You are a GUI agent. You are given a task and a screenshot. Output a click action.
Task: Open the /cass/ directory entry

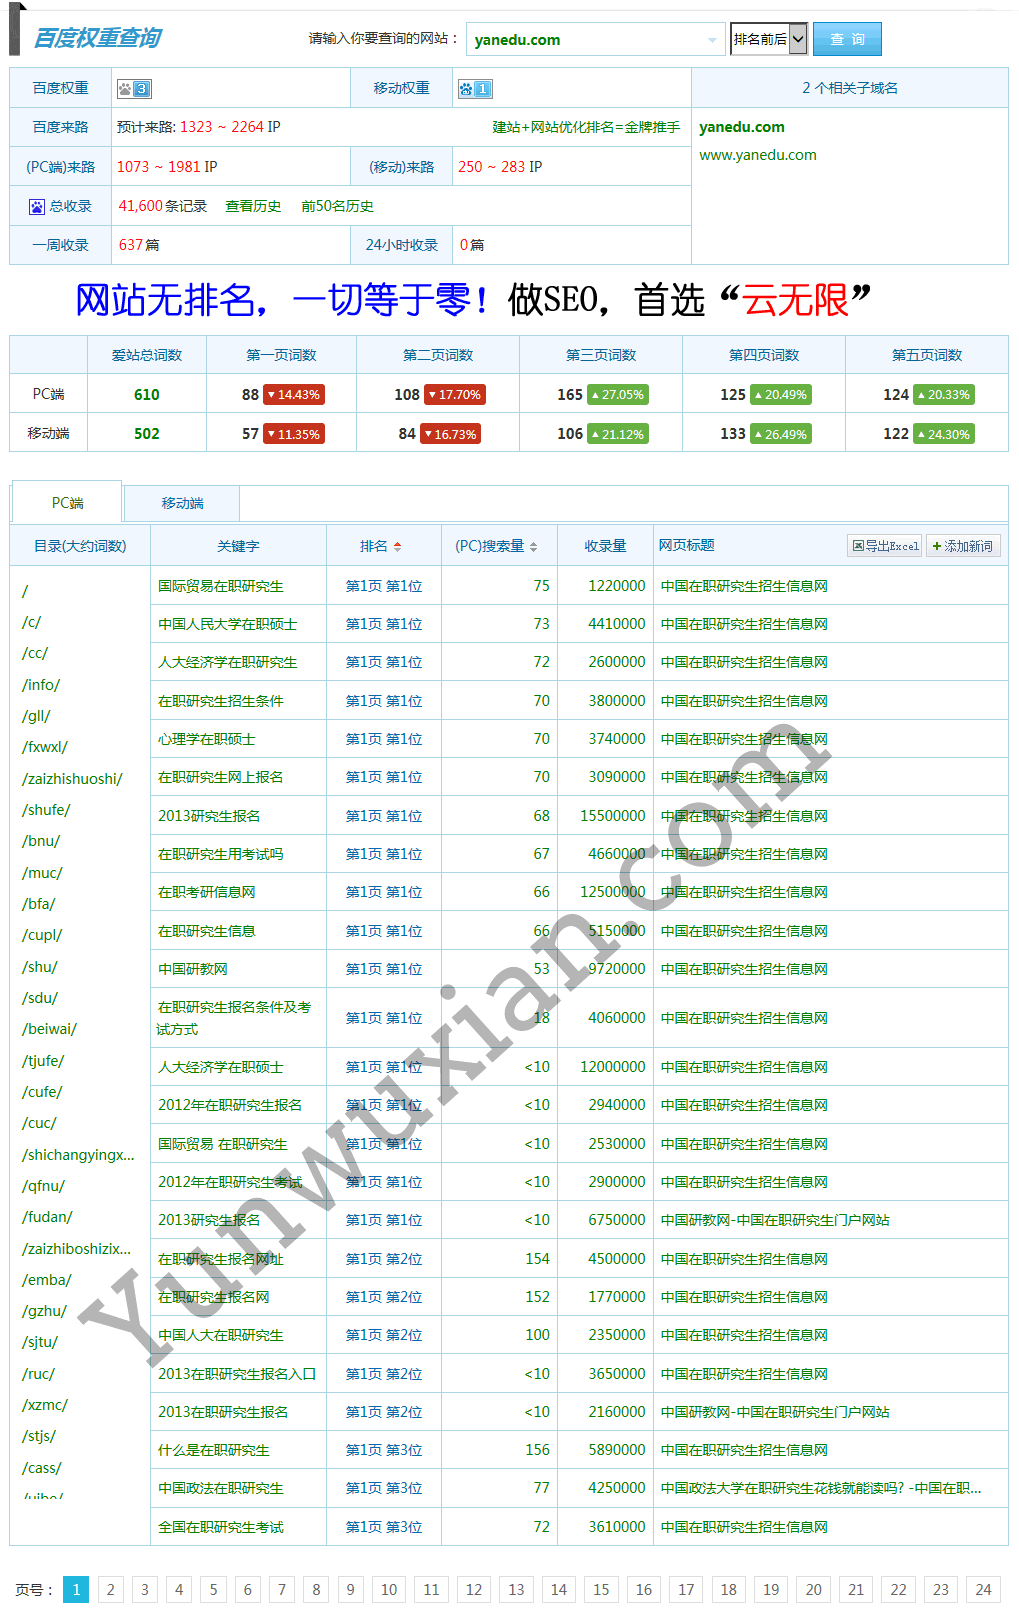click(42, 1468)
